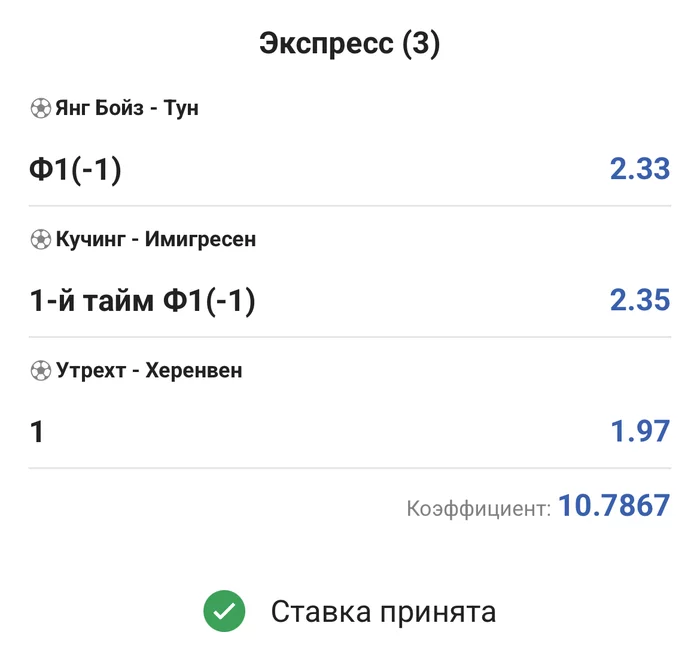Click the divider line below the 1.97 bet
Viewport: 700px width, 647px height.
(x=350, y=468)
